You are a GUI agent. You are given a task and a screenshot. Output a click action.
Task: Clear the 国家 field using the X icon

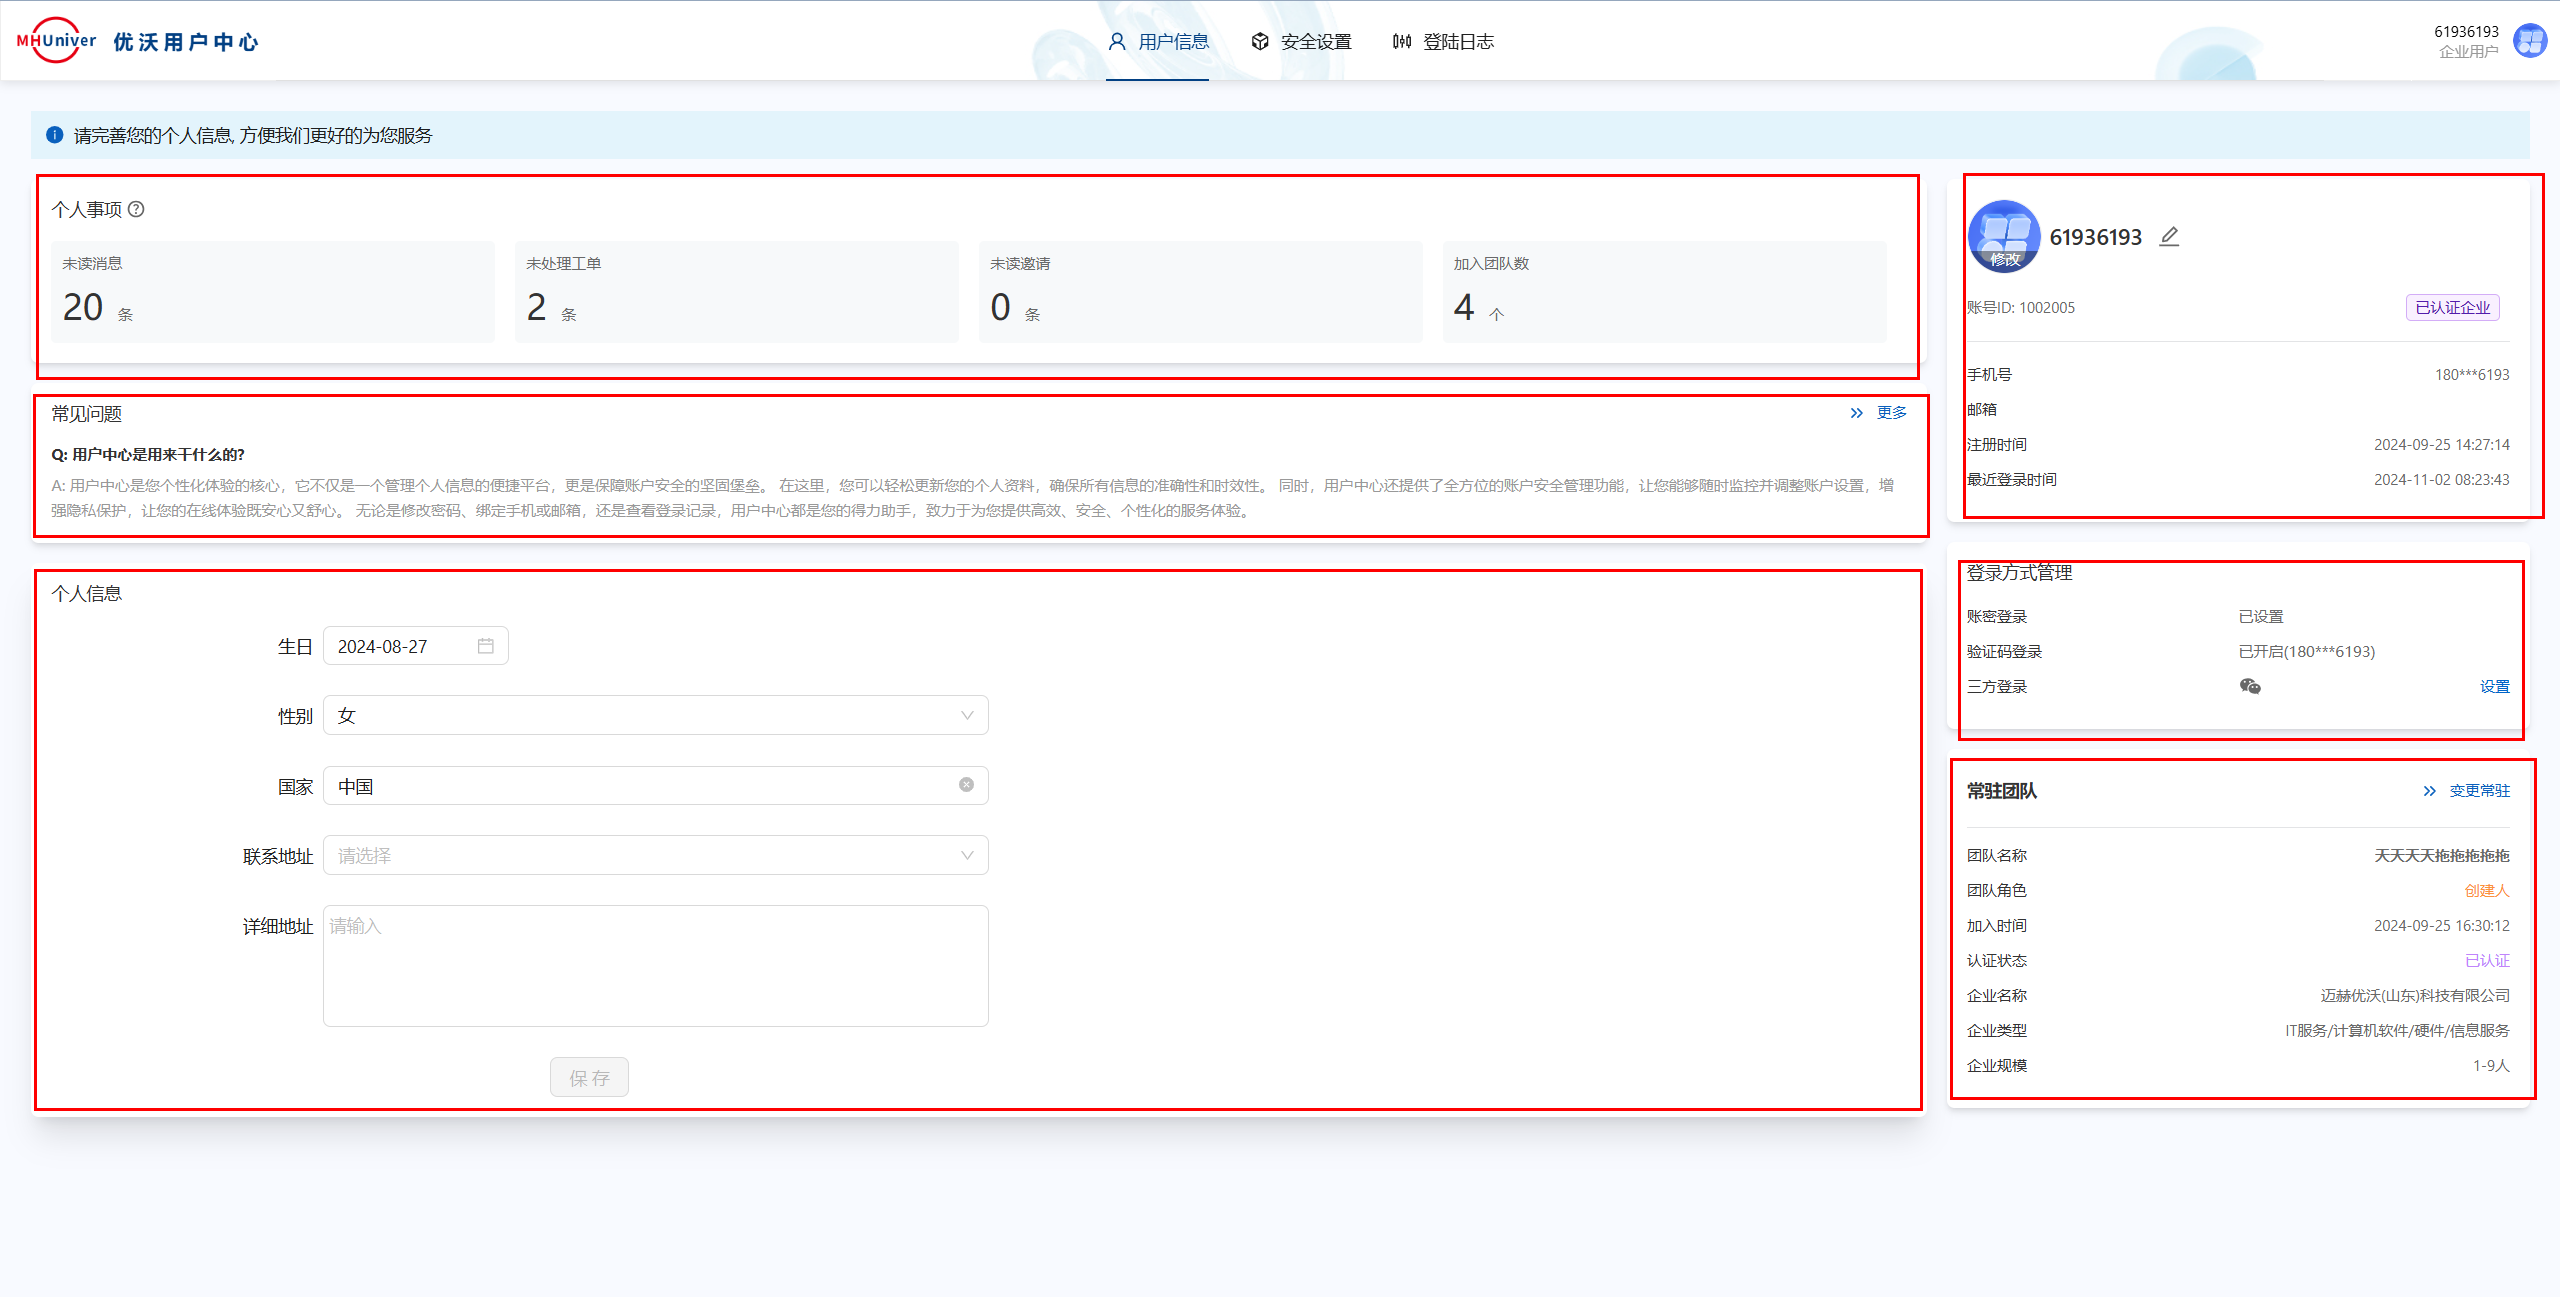click(x=966, y=785)
